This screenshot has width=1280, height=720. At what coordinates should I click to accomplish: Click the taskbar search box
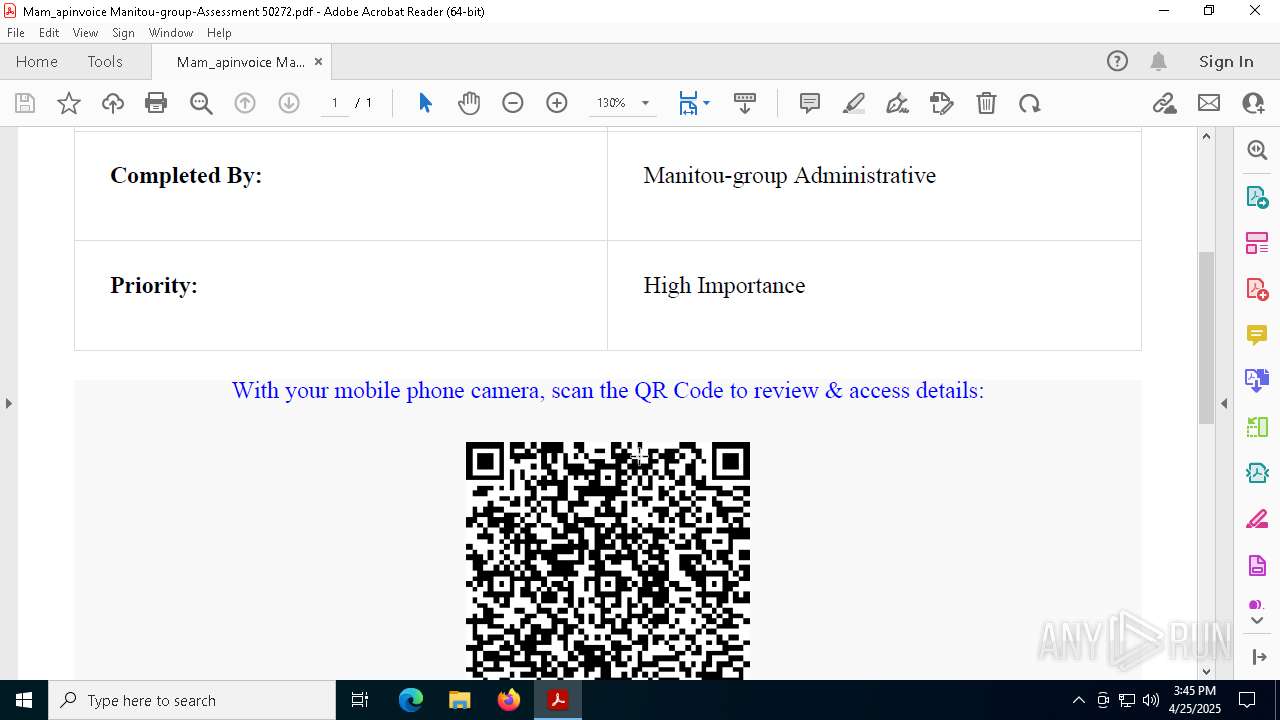pyautogui.click(x=192, y=700)
